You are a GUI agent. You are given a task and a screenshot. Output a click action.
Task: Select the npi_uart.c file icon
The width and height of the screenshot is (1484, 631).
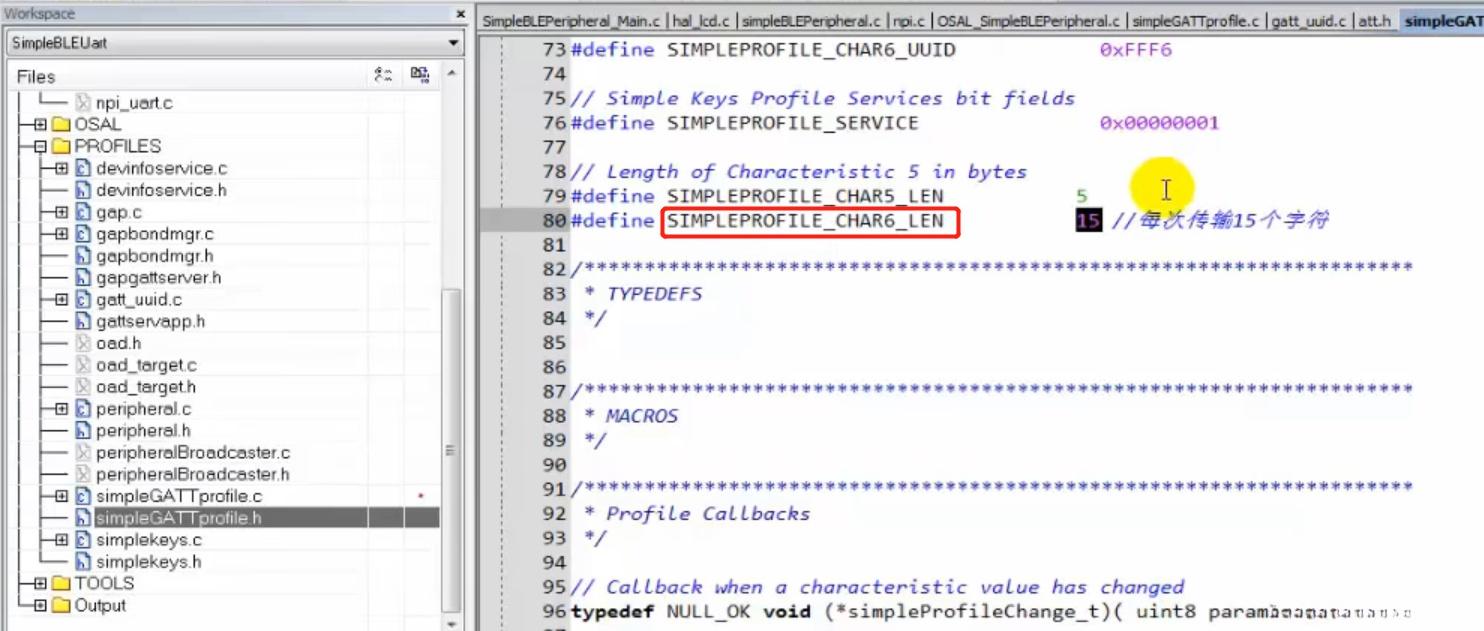pos(83,102)
